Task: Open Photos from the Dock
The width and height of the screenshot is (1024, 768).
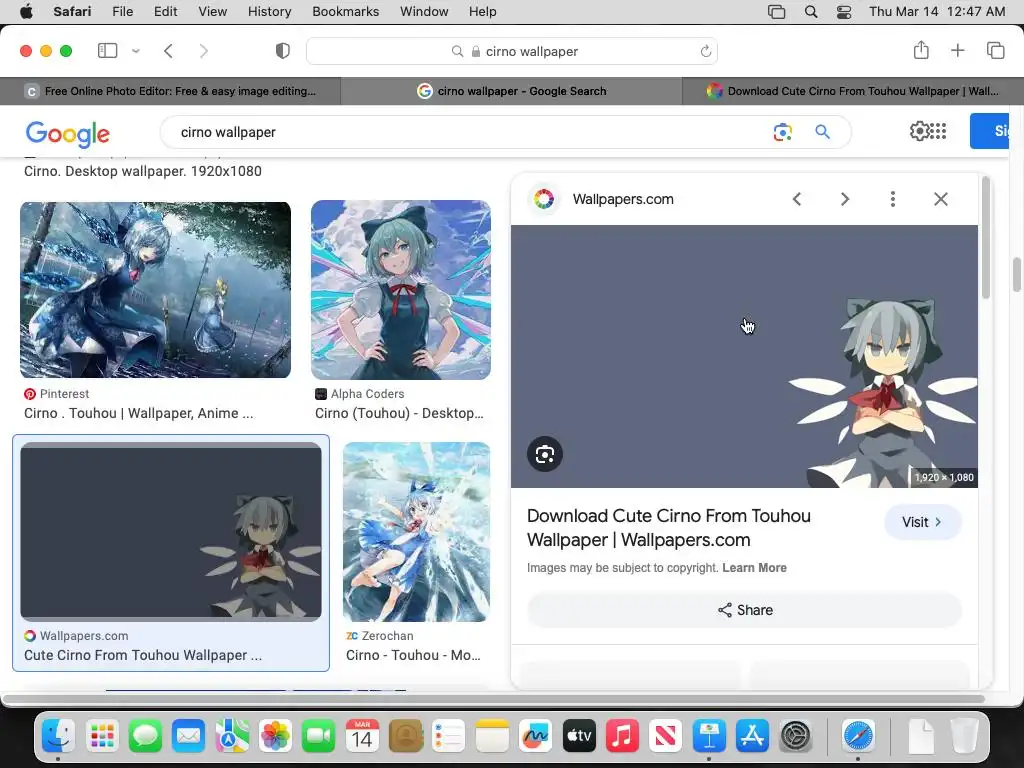Action: (275, 736)
